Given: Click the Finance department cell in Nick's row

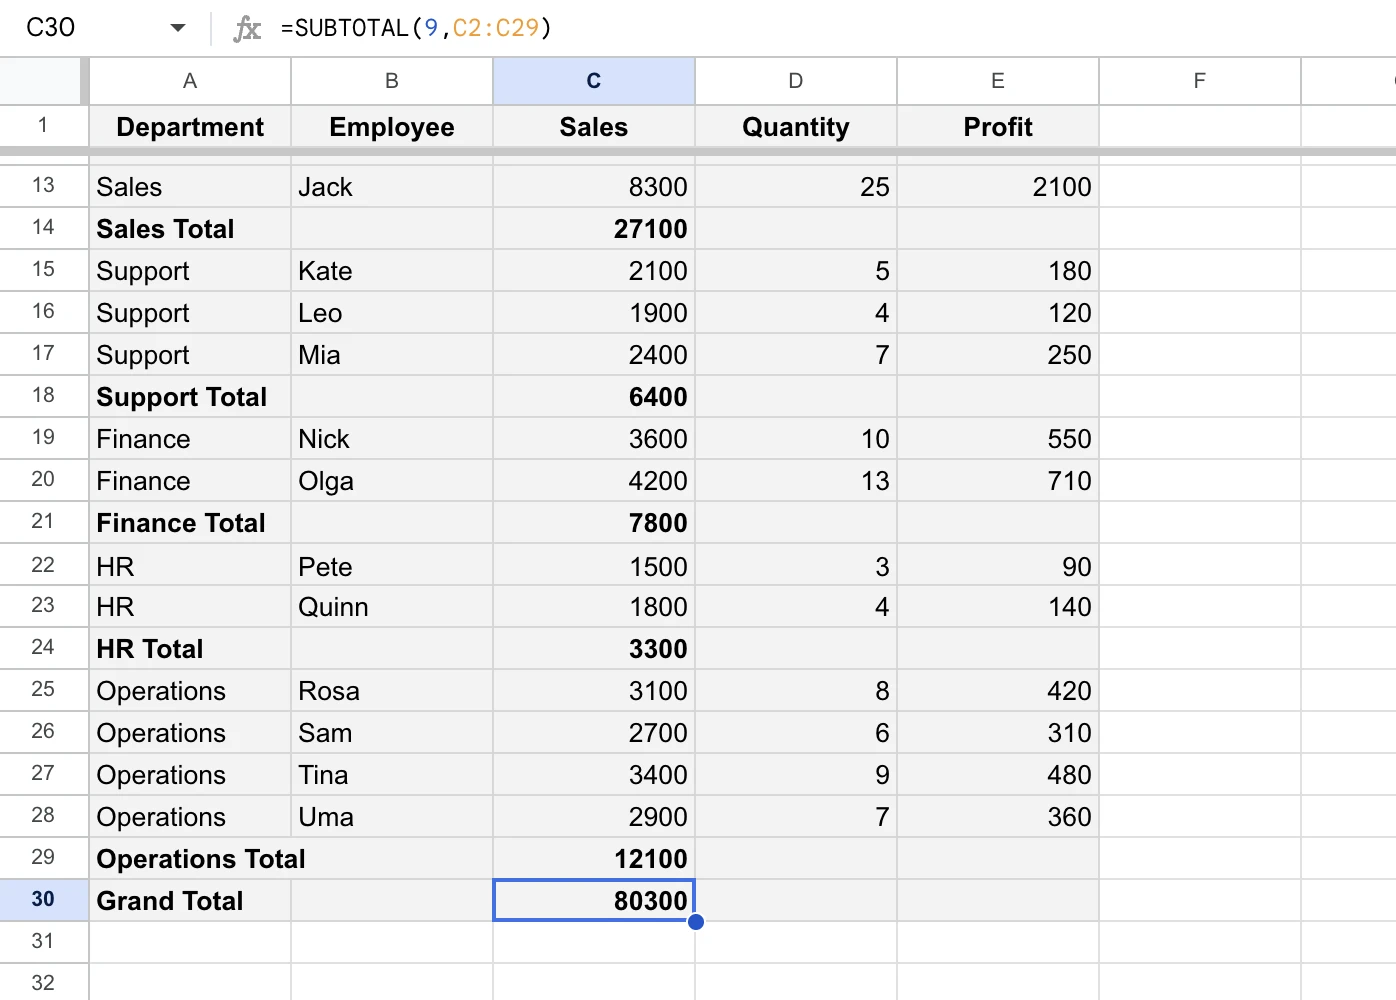Looking at the screenshot, I should point(190,439).
